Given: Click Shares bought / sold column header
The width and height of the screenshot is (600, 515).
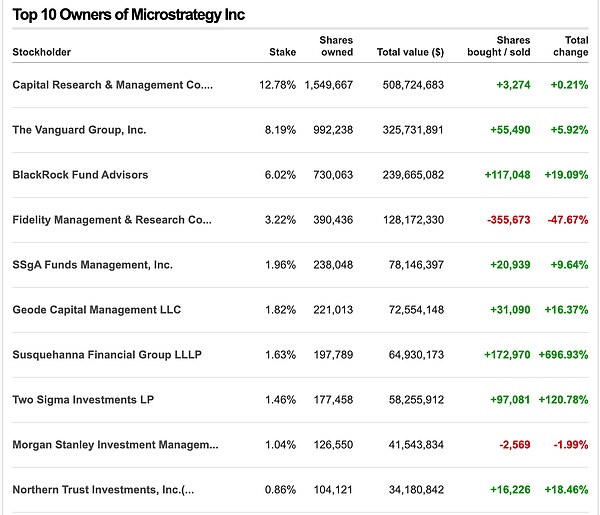Looking at the screenshot, I should tap(498, 46).
